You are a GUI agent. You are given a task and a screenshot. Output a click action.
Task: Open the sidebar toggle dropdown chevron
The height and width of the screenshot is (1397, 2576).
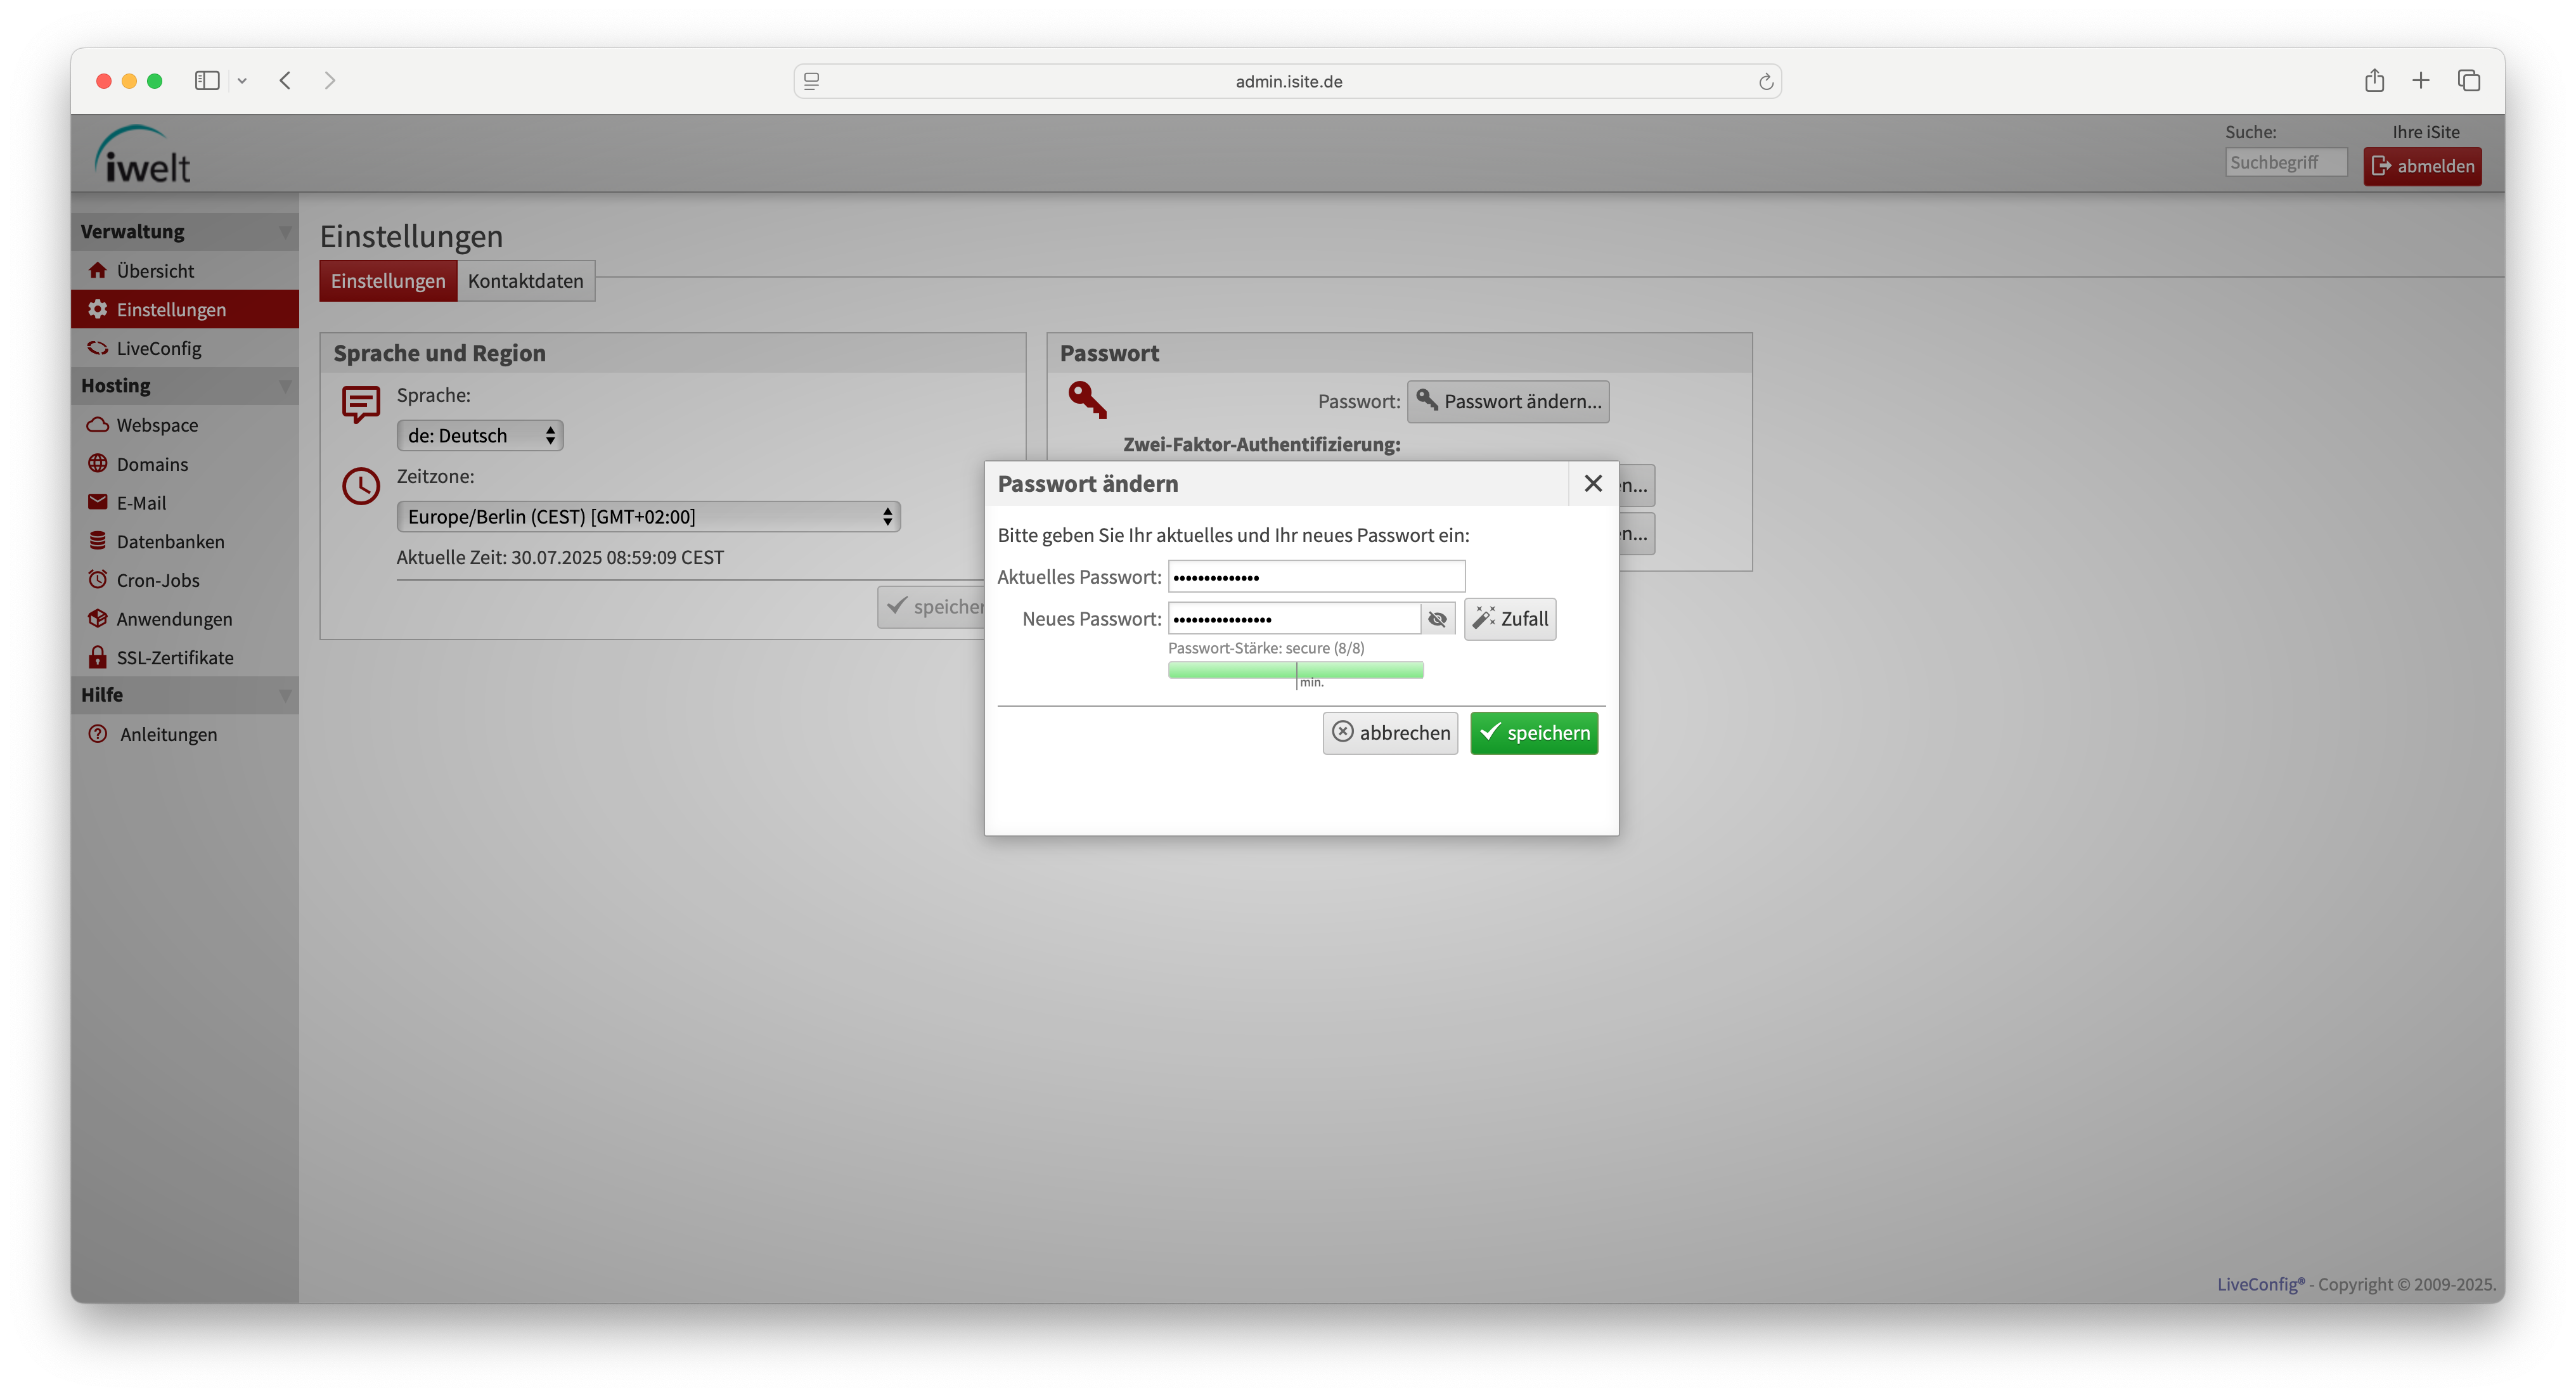coord(242,81)
